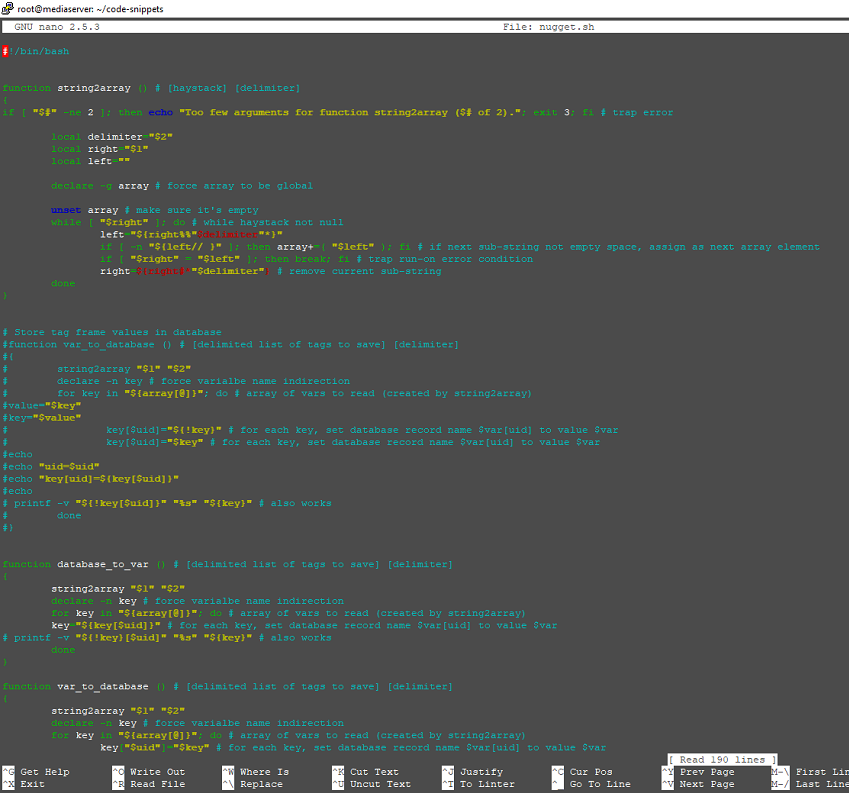Select the ^R Read File shortcut
This screenshot has height=793, width=849.
[x=147, y=784]
